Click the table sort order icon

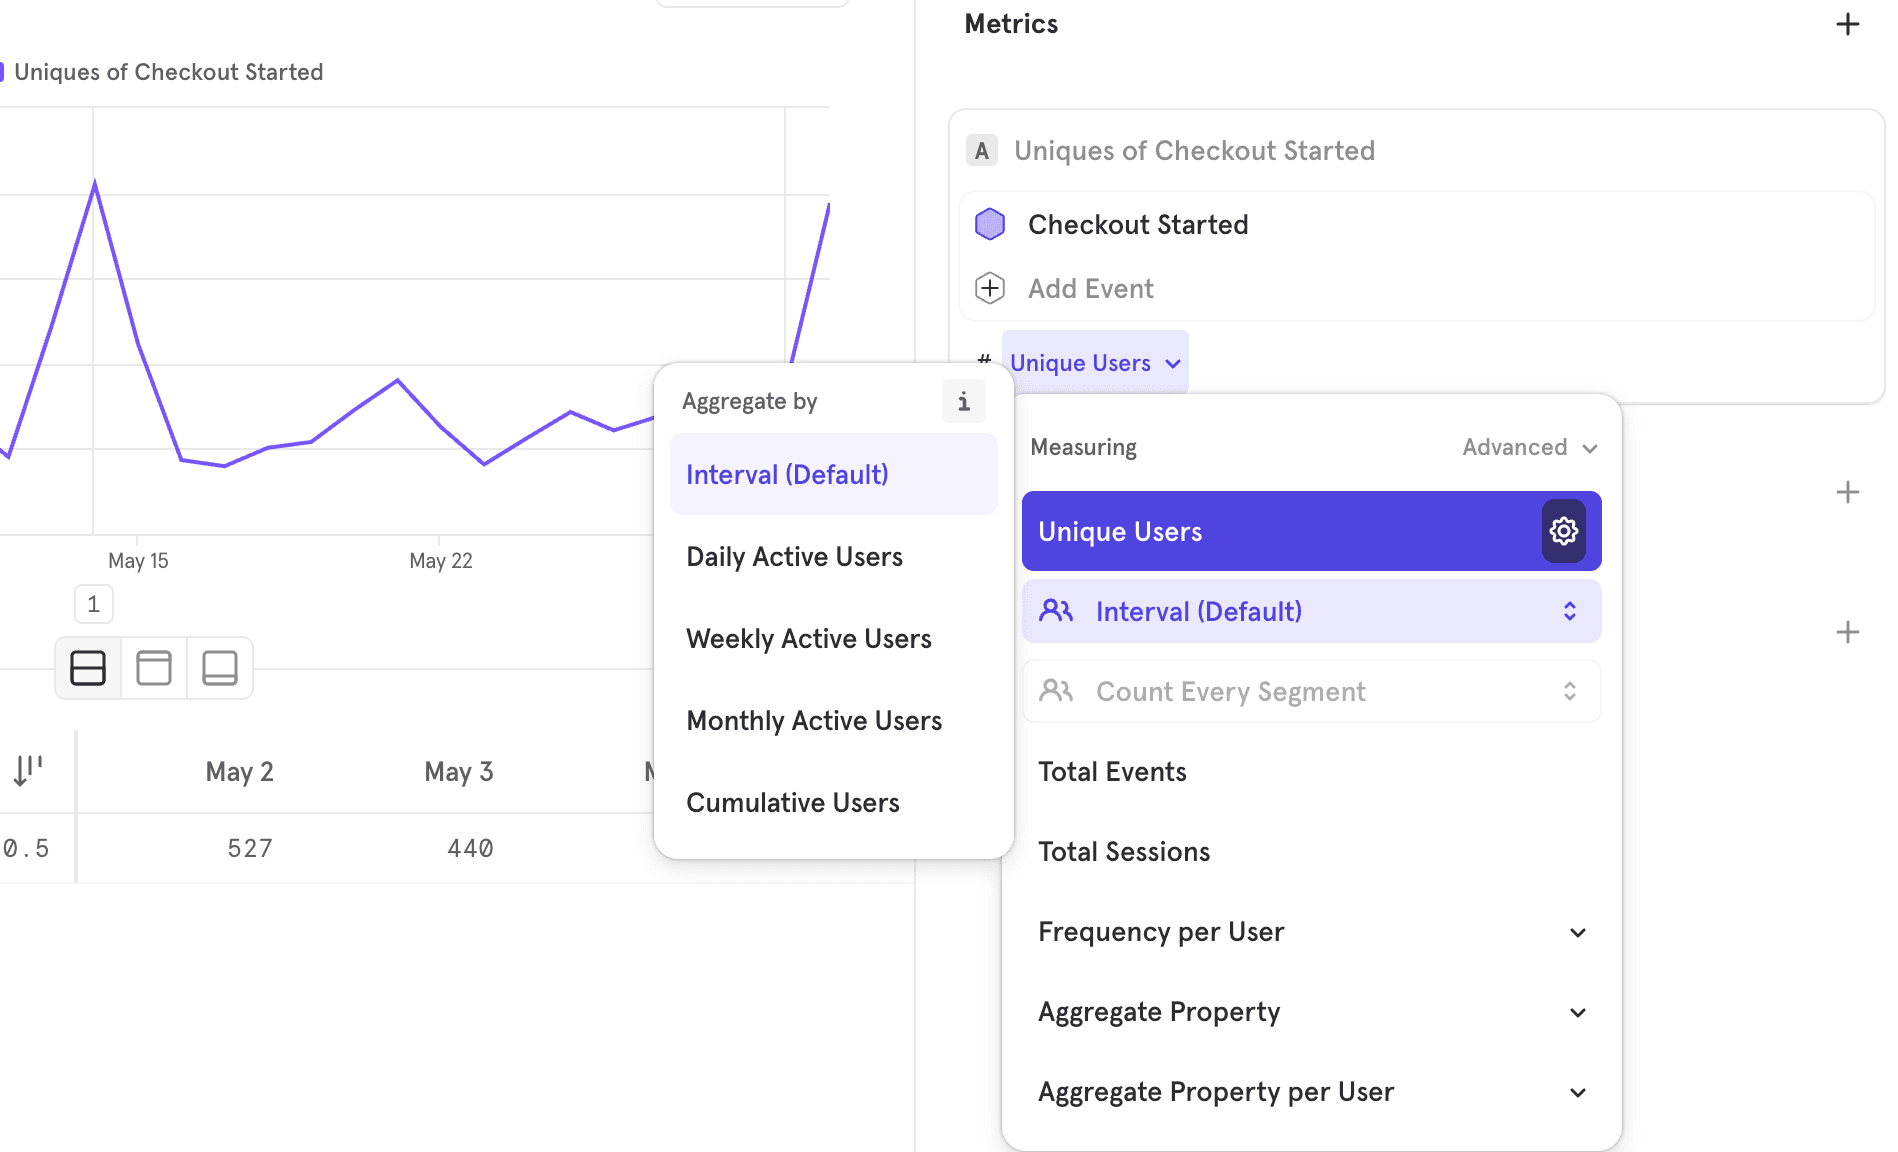(27, 770)
